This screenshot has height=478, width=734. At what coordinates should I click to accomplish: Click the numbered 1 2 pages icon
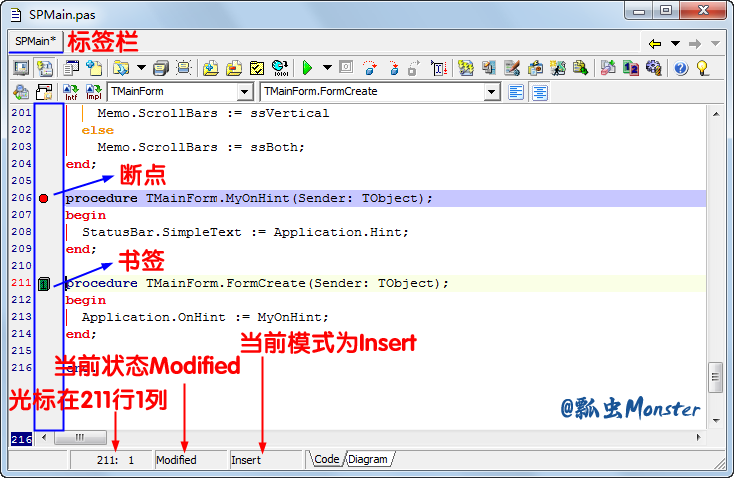[631, 68]
